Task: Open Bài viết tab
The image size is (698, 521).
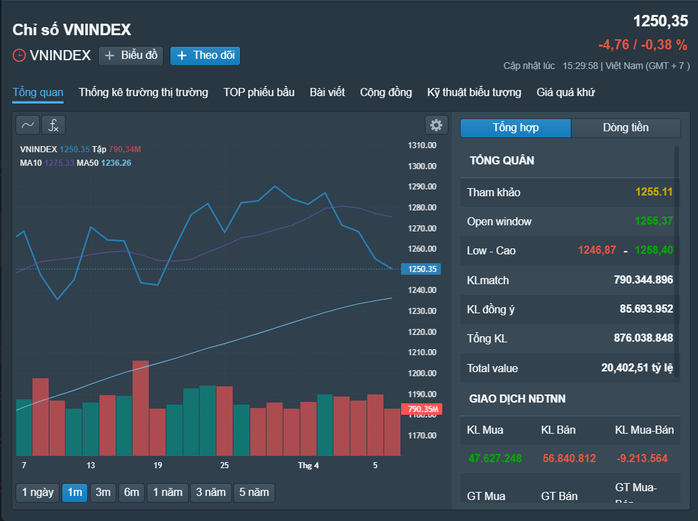Action: coord(327,93)
